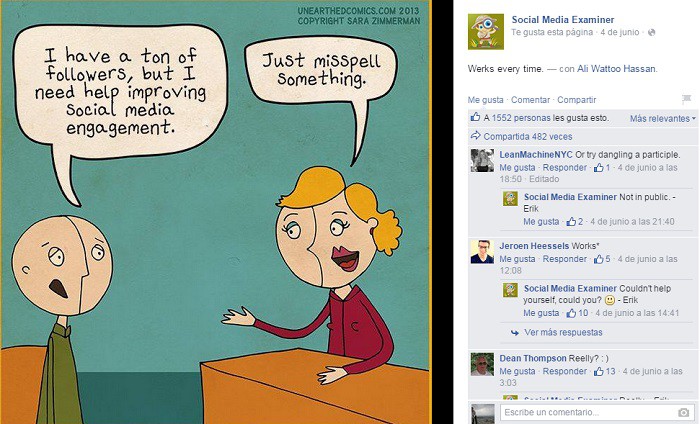Click the share arrow icon by Compartida
The width and height of the screenshot is (700, 424).
(x=475, y=136)
